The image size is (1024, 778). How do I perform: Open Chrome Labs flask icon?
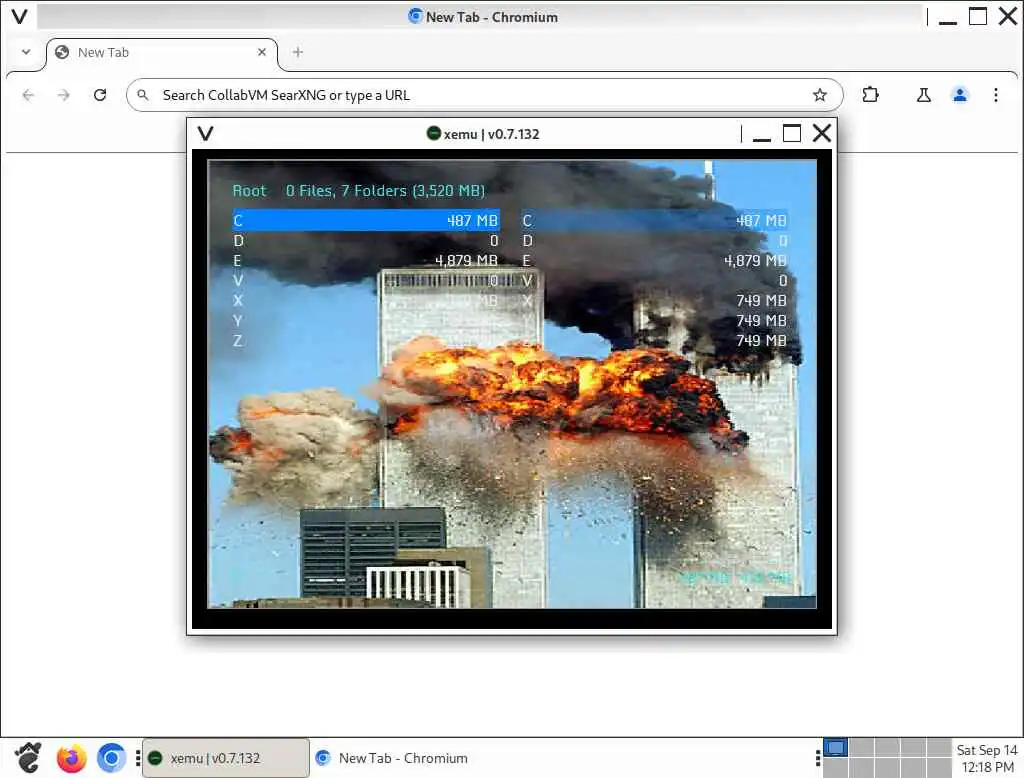tap(923, 95)
